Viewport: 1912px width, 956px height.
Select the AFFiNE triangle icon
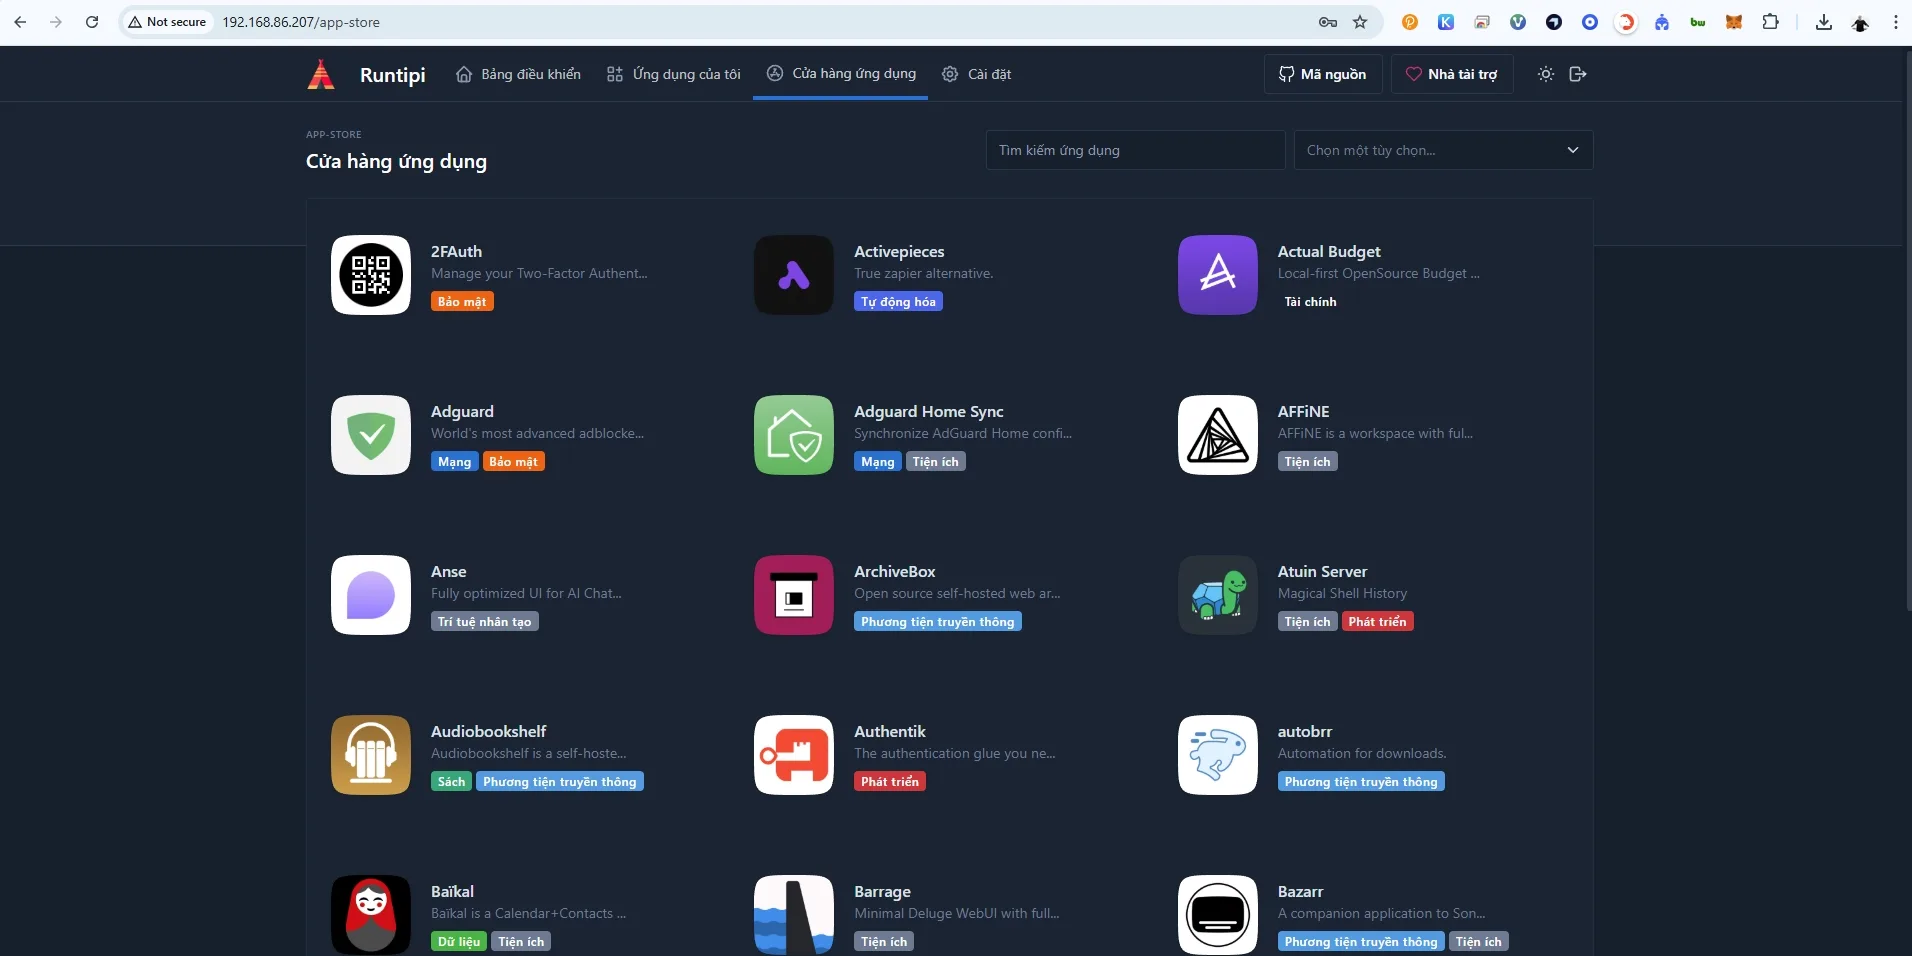click(1218, 435)
